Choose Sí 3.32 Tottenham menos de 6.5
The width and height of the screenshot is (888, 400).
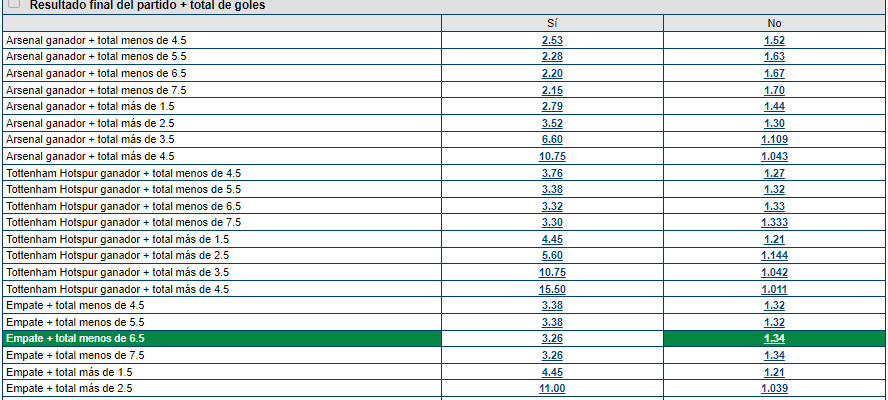pos(552,206)
